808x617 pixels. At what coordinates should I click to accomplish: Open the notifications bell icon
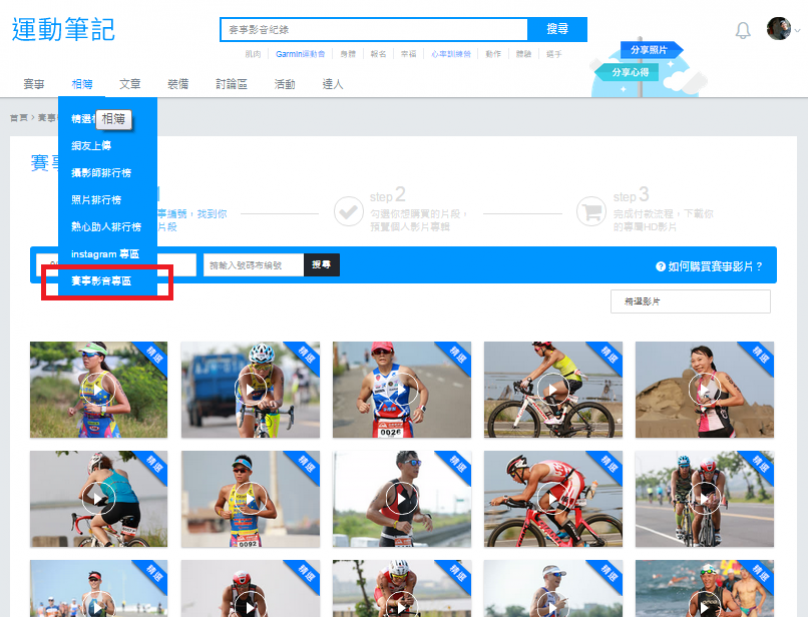pos(743,30)
